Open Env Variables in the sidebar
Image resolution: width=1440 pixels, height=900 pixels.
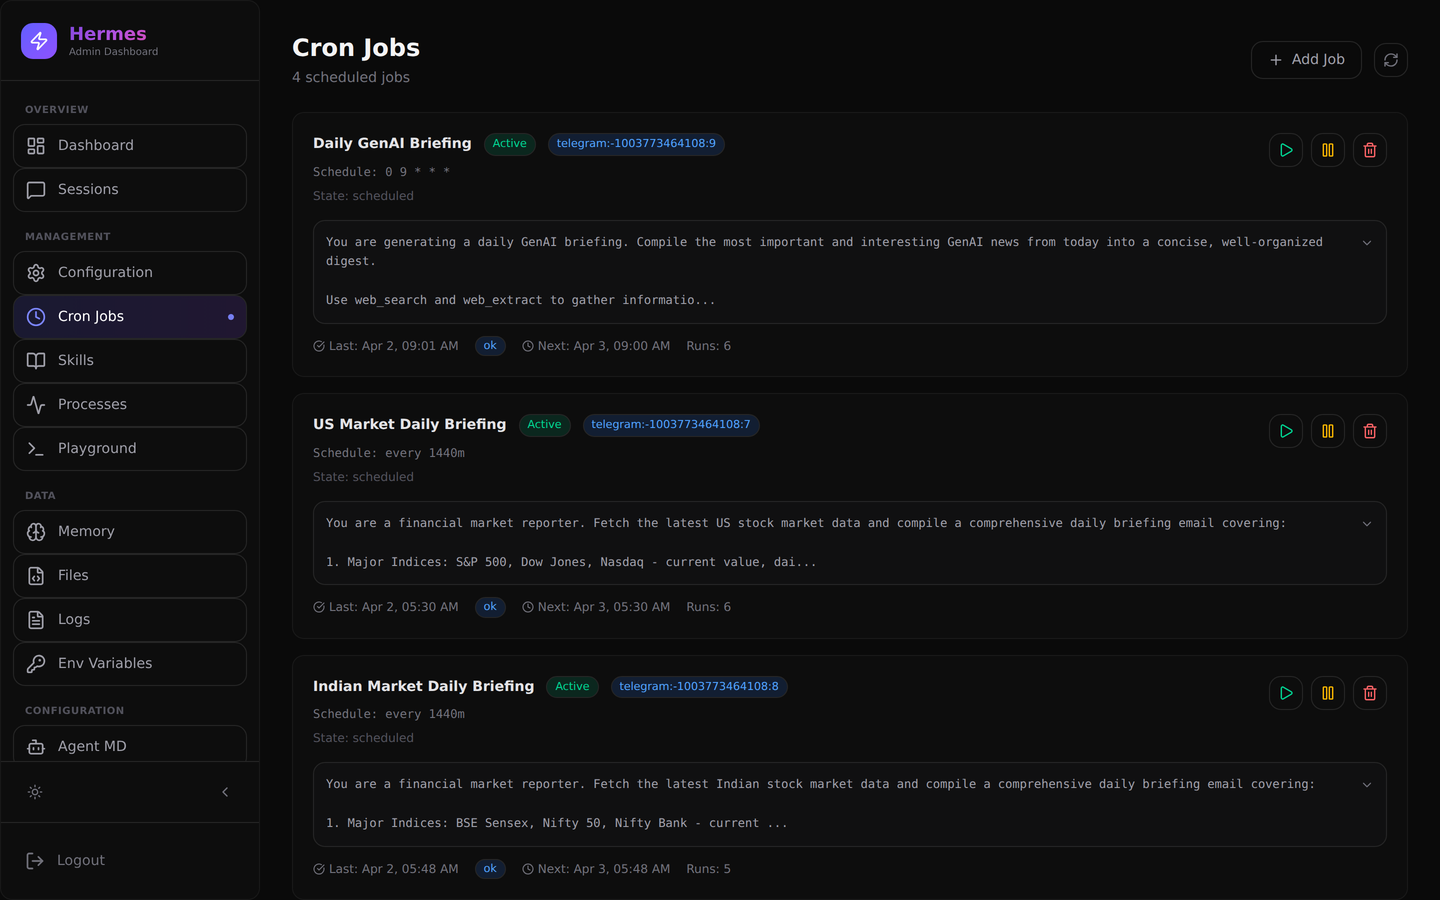click(130, 664)
